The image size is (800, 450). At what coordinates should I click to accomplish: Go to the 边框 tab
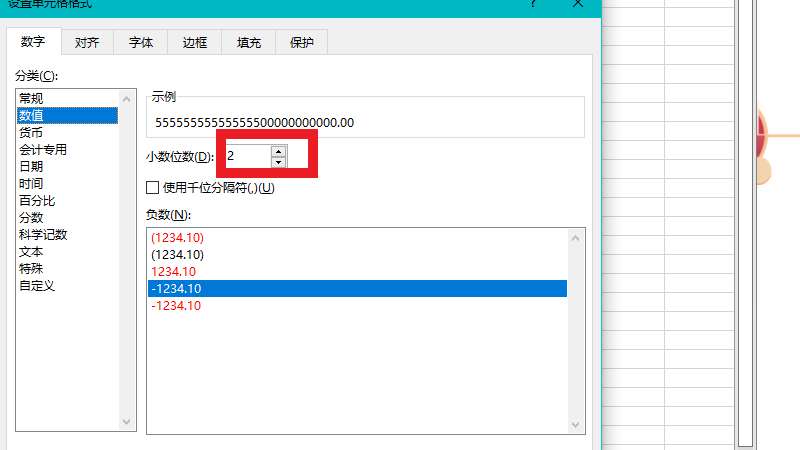pos(195,43)
